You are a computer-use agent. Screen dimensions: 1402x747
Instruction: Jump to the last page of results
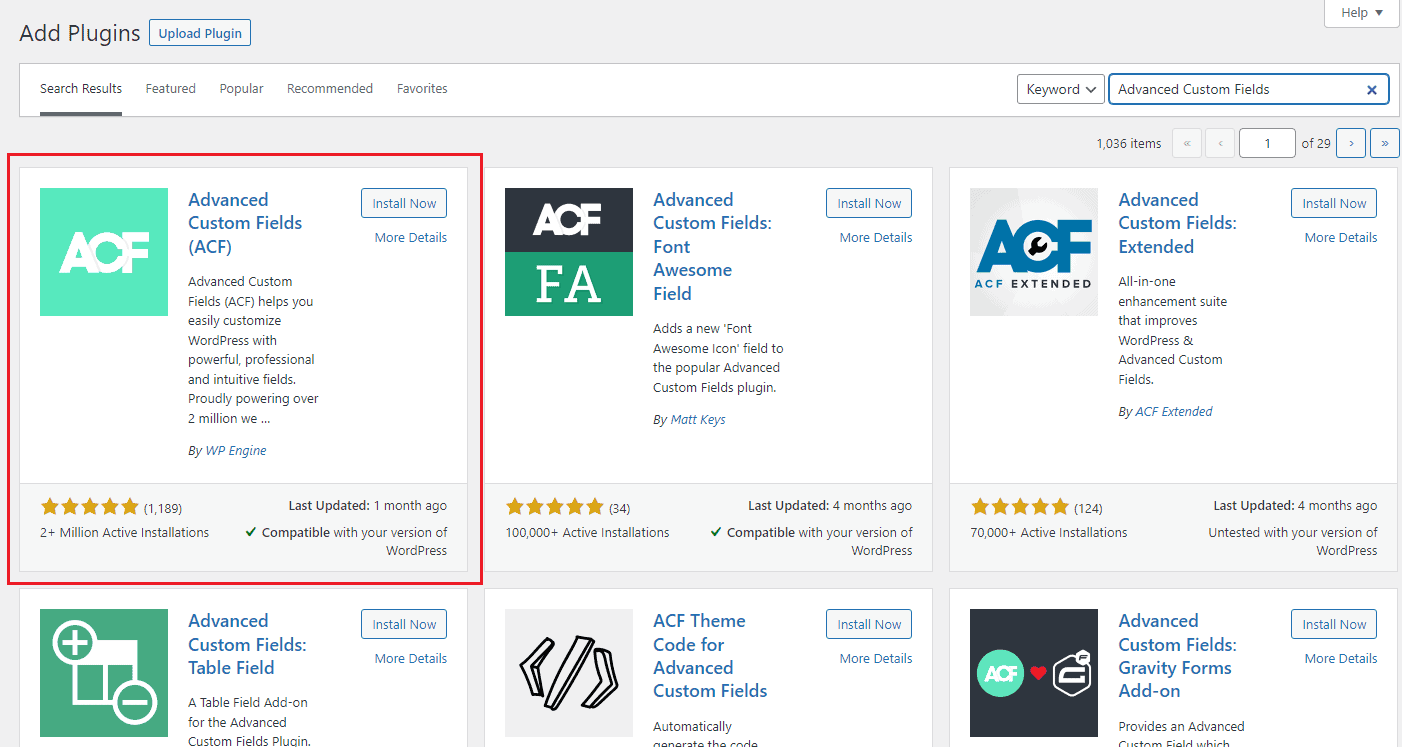click(x=1384, y=143)
